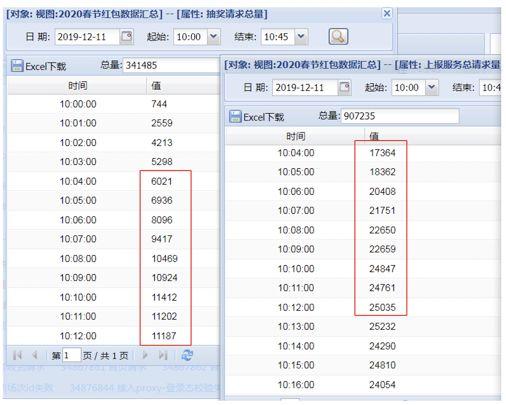Select value 6936 in left table
Screen dimensions: 506x405
[x=162, y=200]
